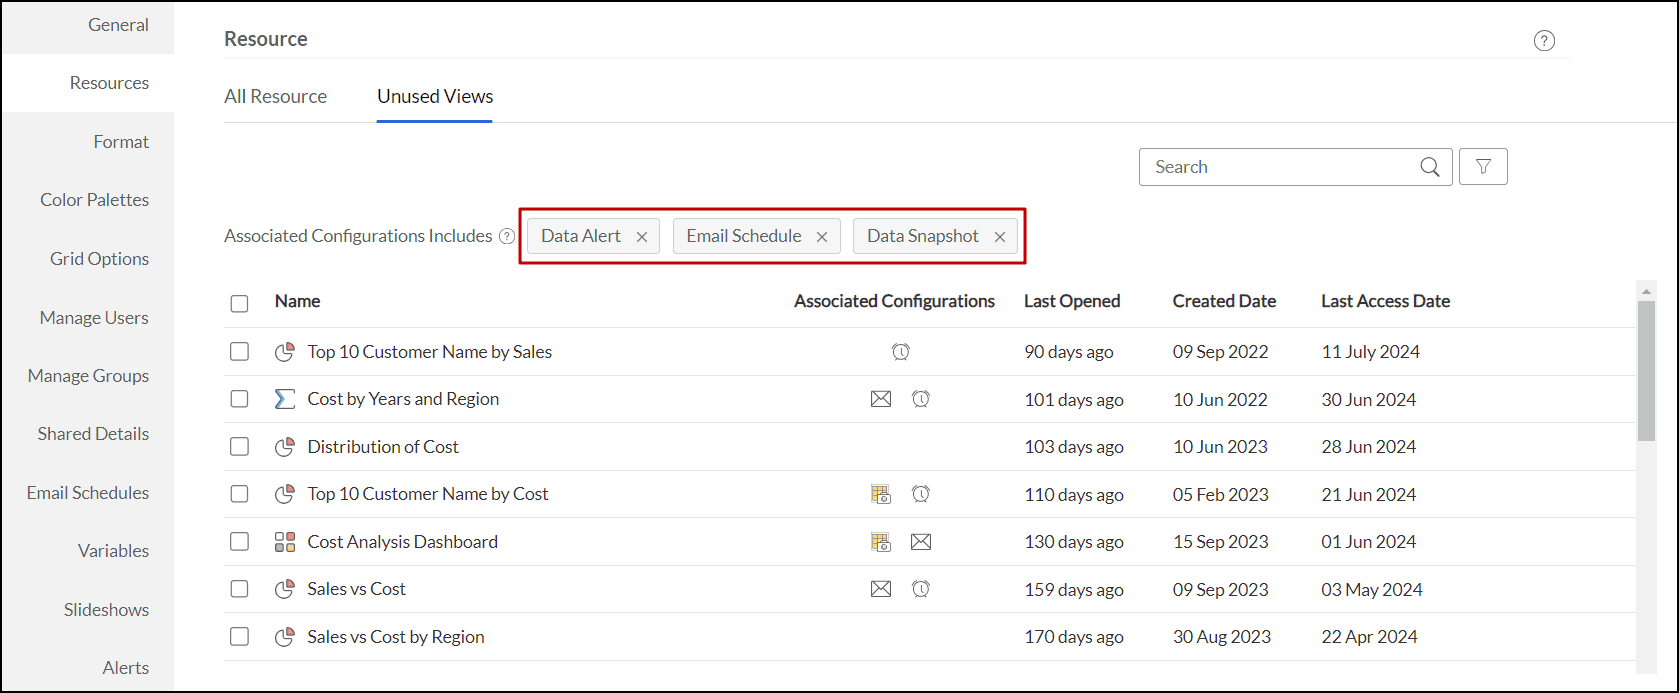Remove the Email Schedule filter tag
This screenshot has width=1679, height=693.
point(822,237)
